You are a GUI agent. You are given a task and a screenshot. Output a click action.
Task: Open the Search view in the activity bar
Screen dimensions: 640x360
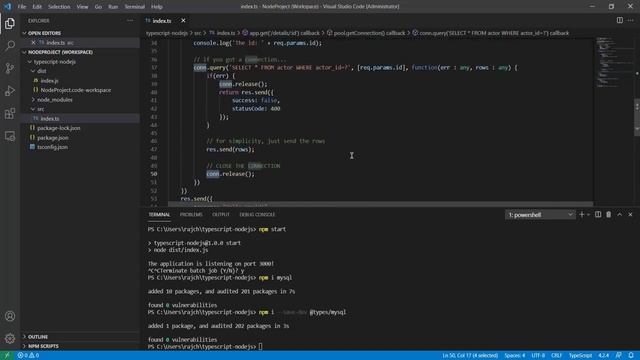(10, 45)
